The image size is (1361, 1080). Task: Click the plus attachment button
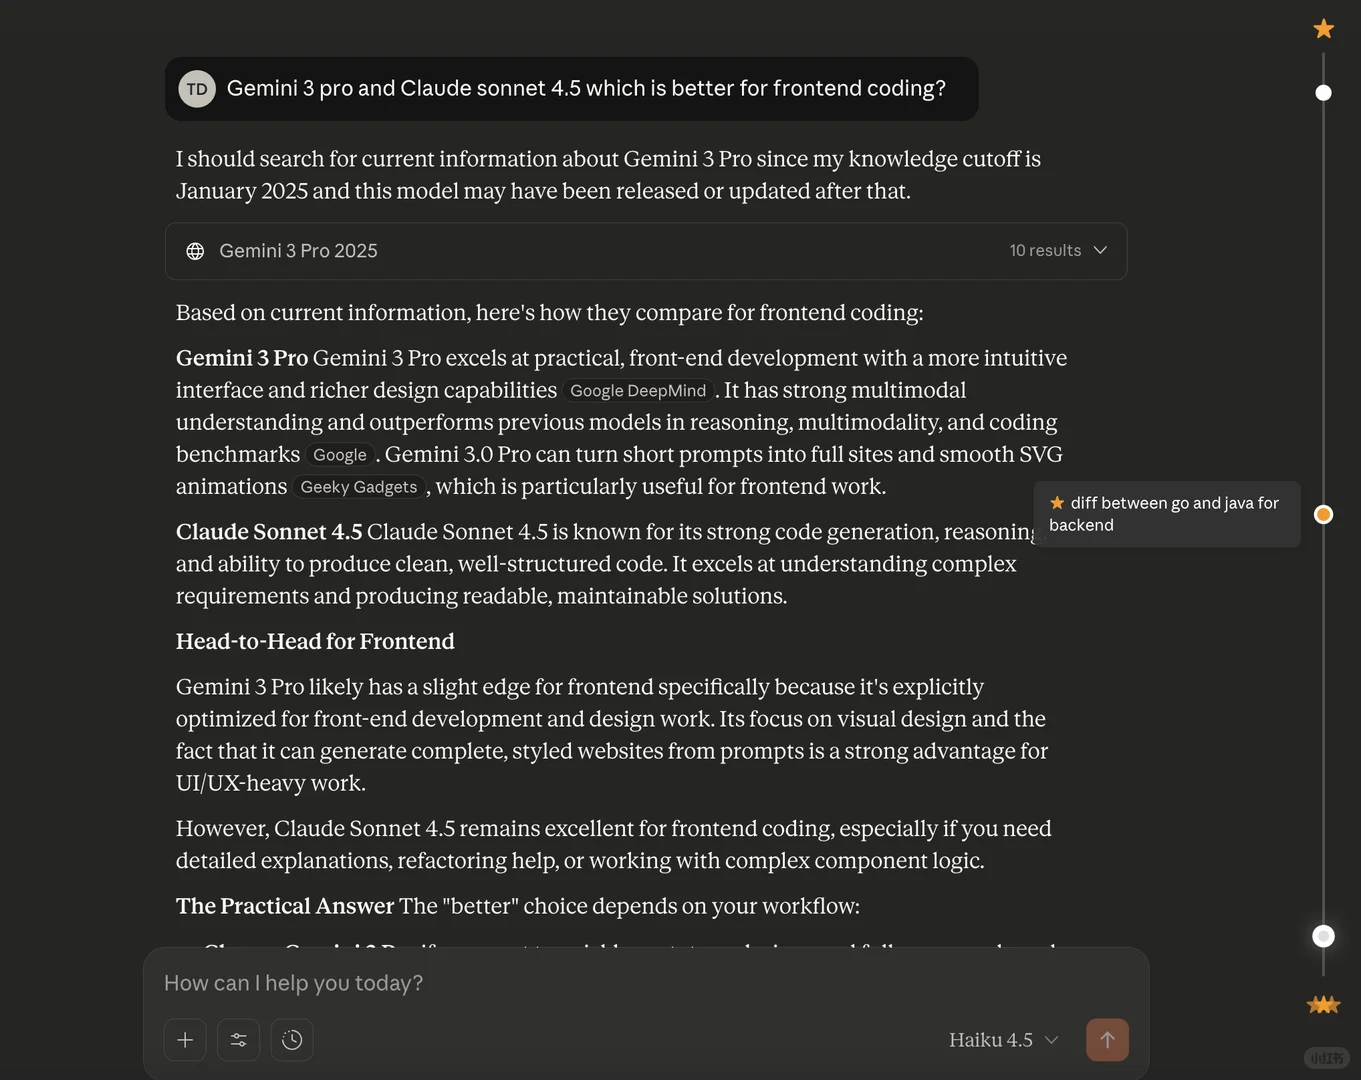[185, 1040]
